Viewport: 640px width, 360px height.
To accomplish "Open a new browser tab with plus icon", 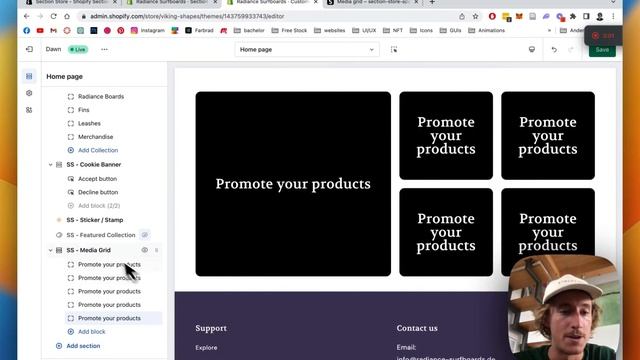I will pyautogui.click(x=432, y=2).
